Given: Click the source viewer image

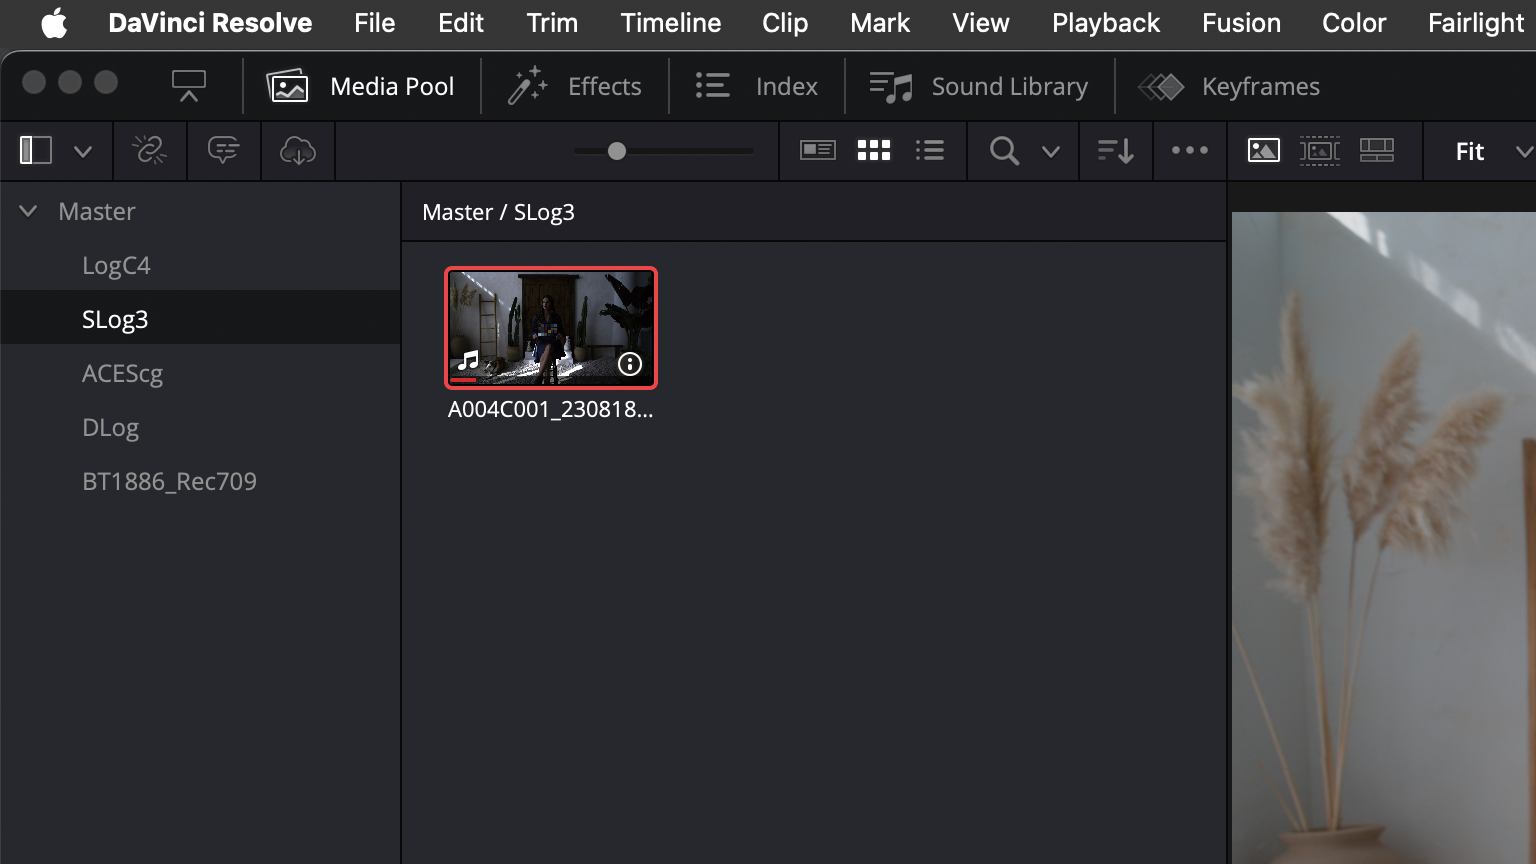Looking at the screenshot, I should 1384,538.
